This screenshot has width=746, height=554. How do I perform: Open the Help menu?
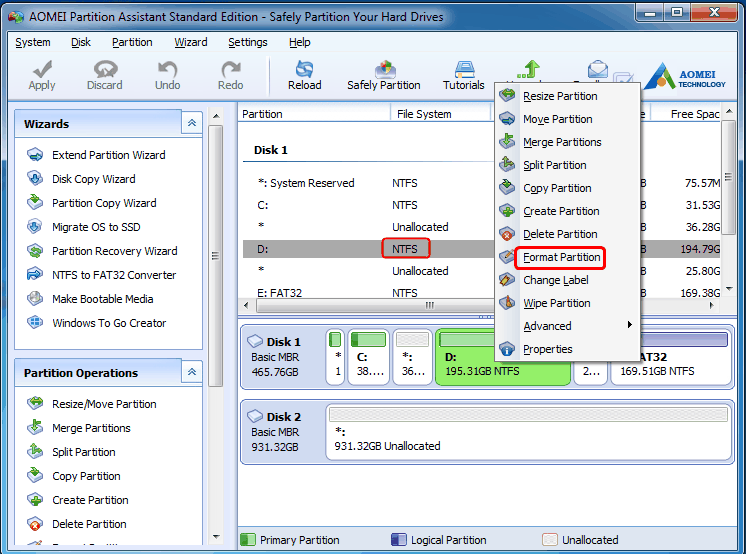coord(300,42)
